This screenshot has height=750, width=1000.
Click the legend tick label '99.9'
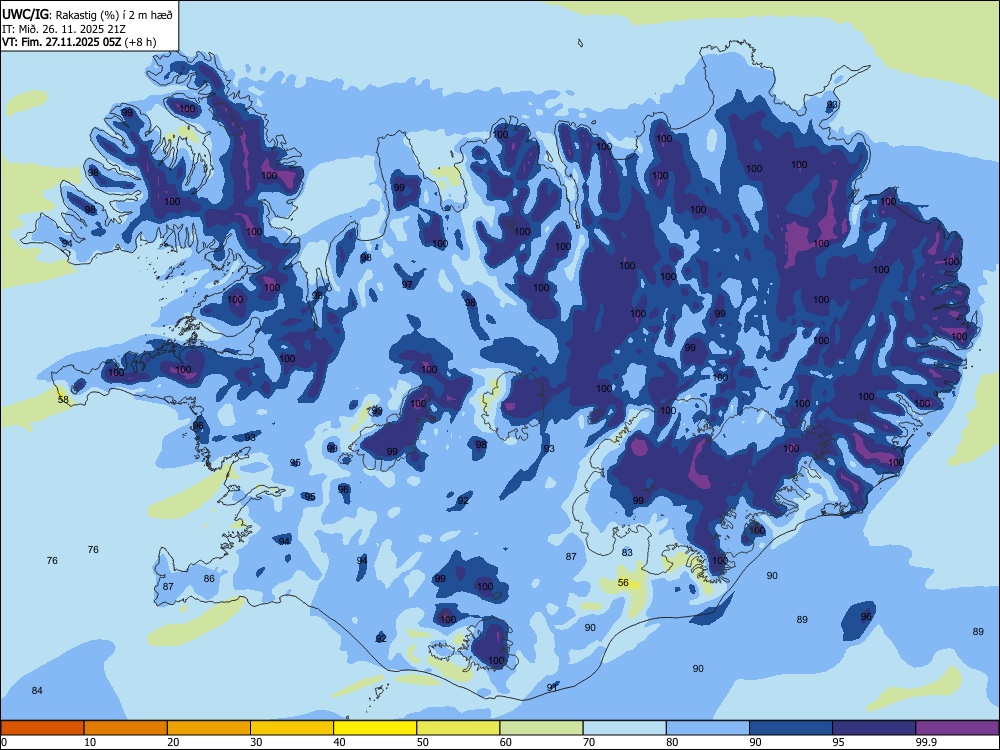point(926,742)
